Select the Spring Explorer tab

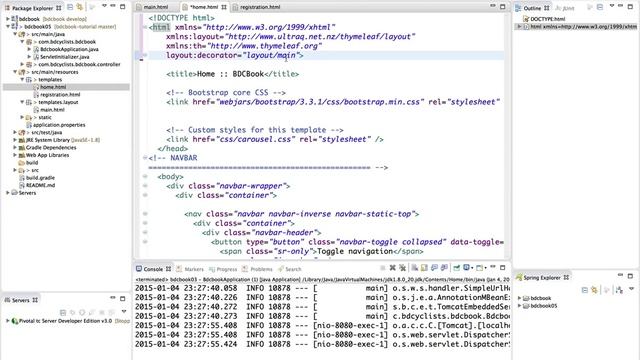542,278
